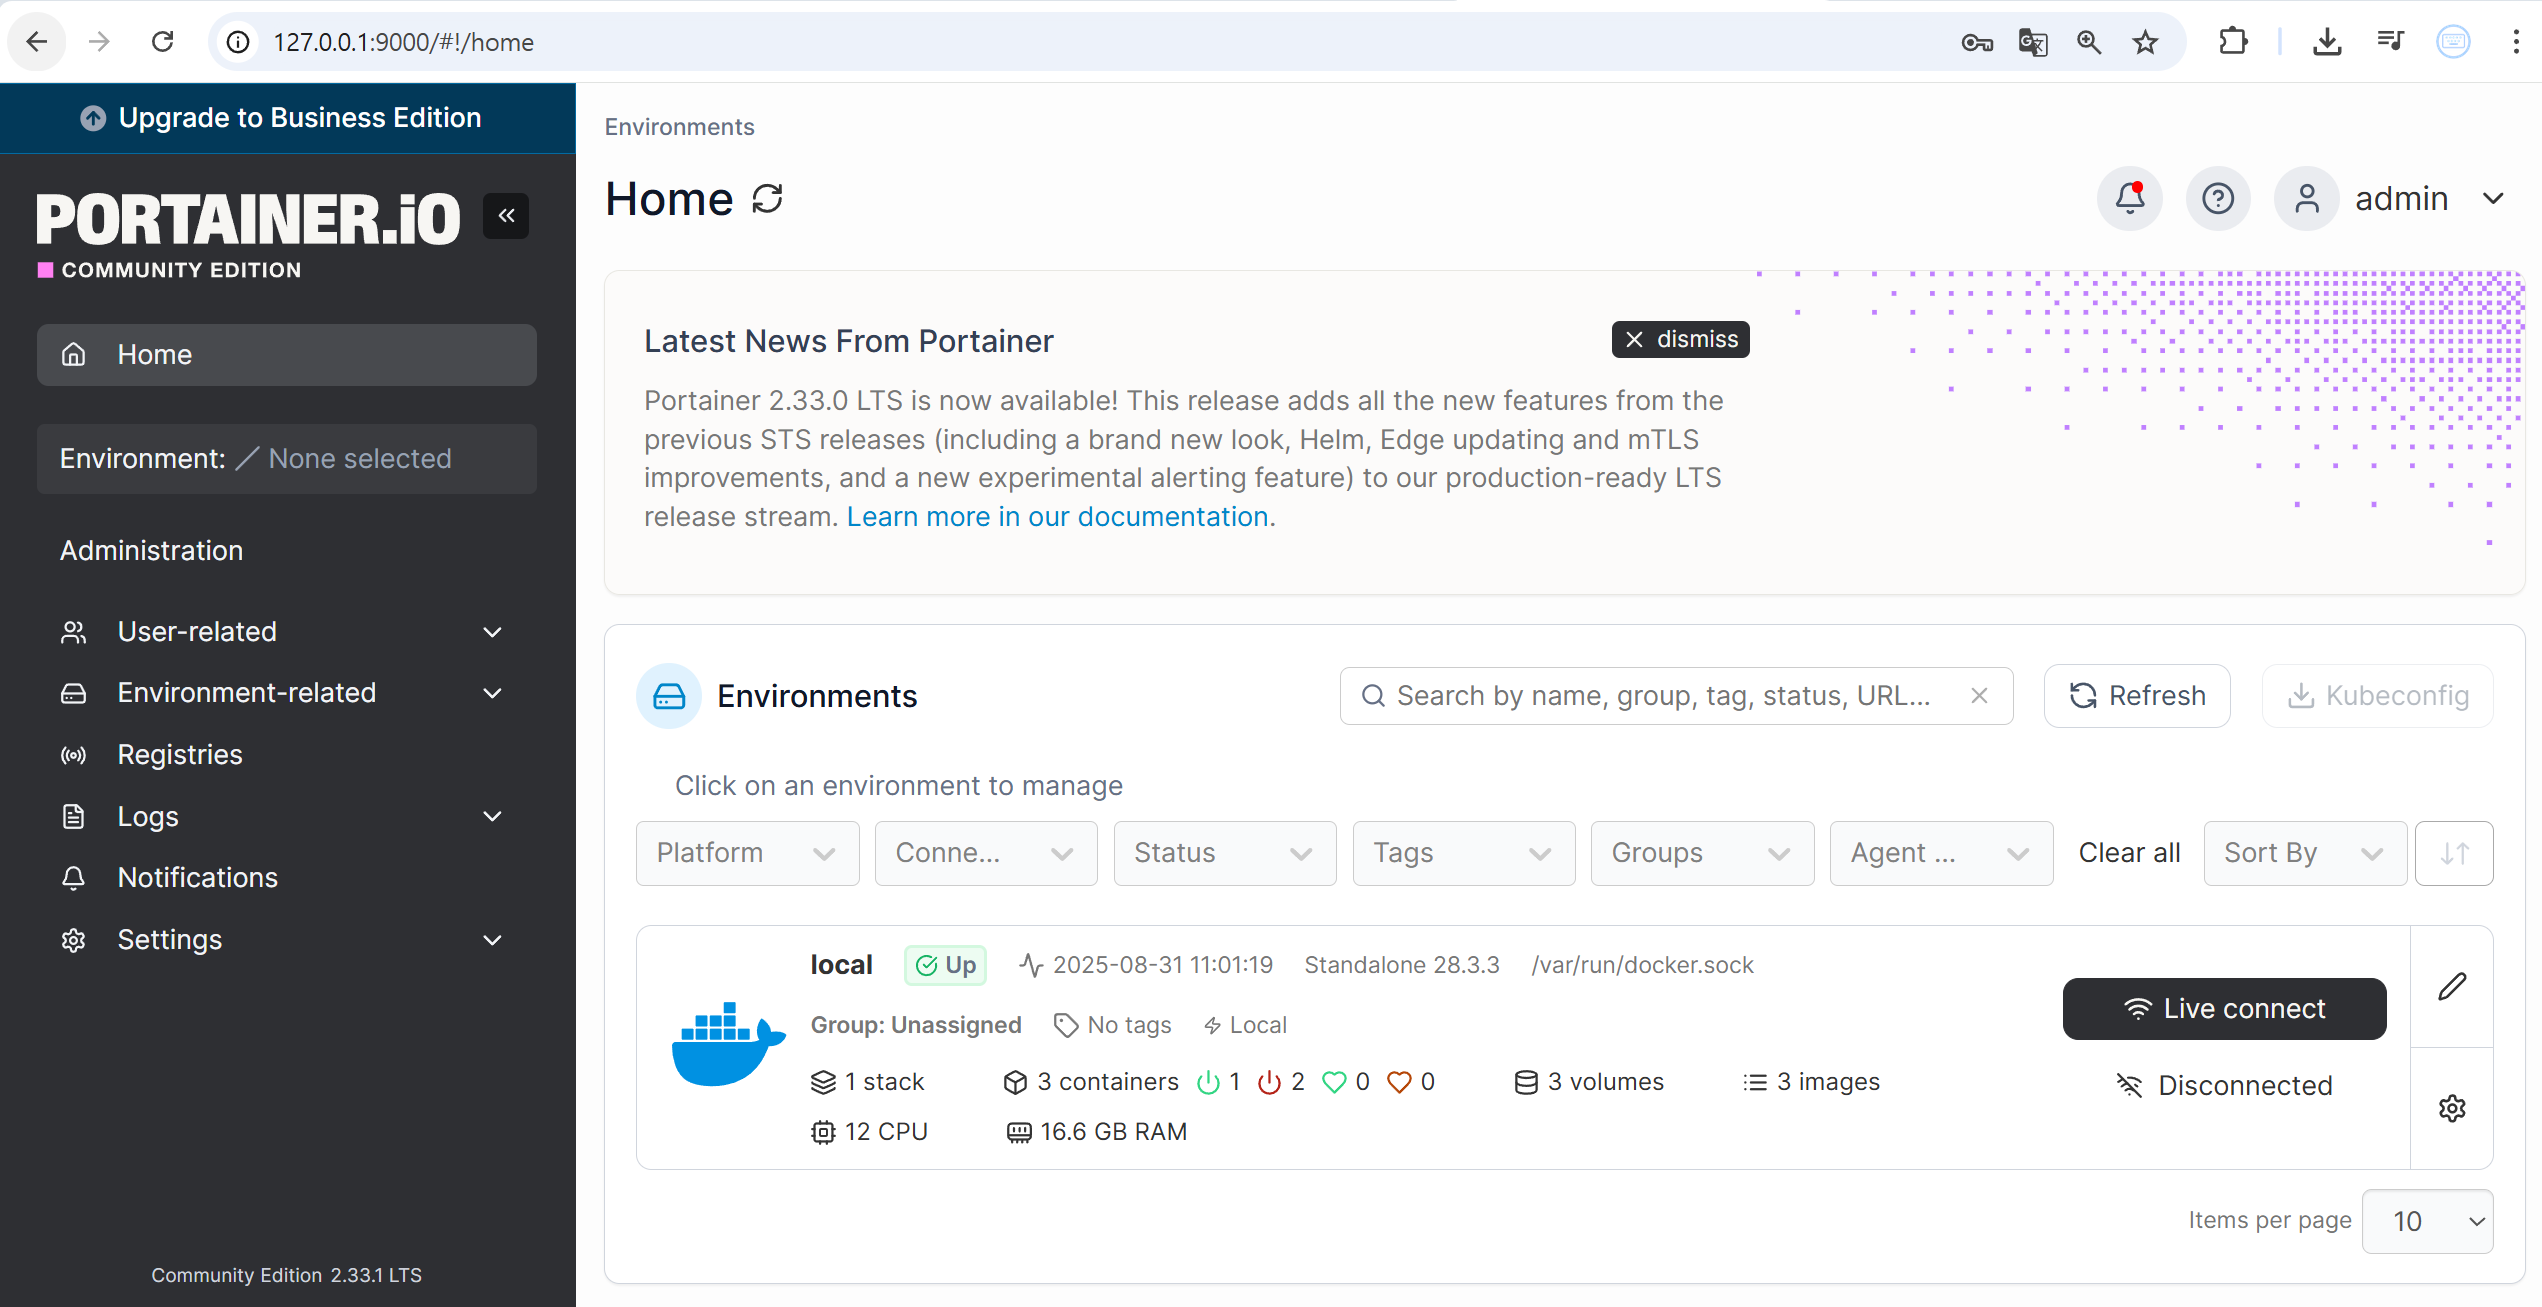
Task: Dismiss the Latest News banner
Action: point(1681,340)
